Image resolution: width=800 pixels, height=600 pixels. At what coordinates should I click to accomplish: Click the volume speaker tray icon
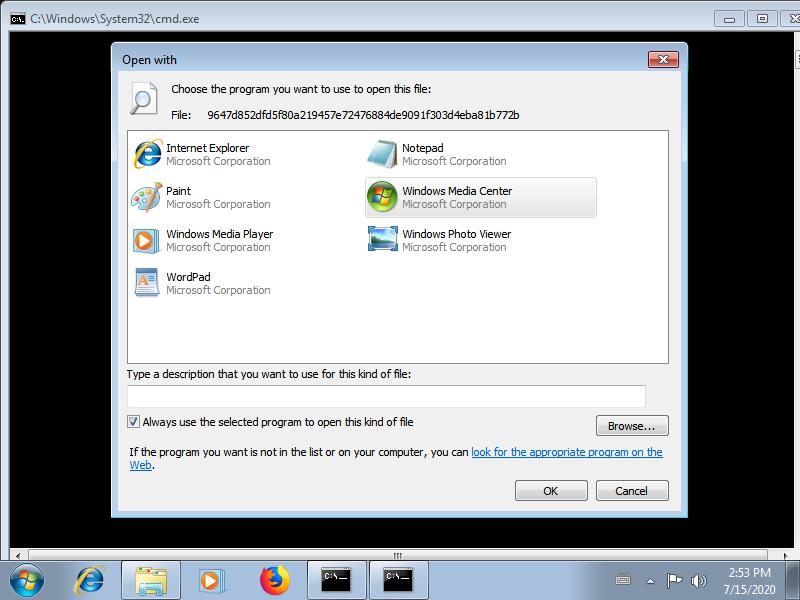point(698,581)
